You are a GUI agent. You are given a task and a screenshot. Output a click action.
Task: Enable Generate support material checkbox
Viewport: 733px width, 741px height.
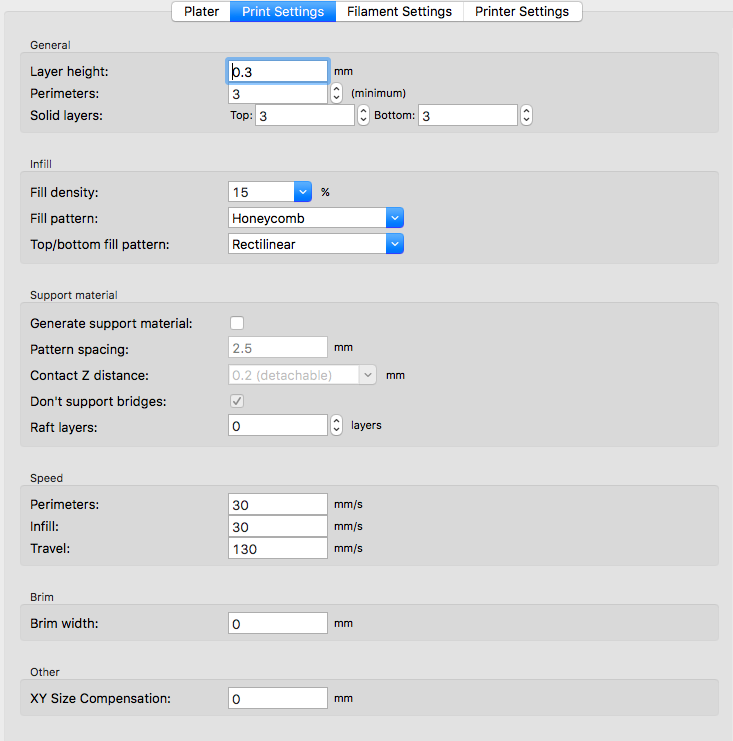[237, 323]
